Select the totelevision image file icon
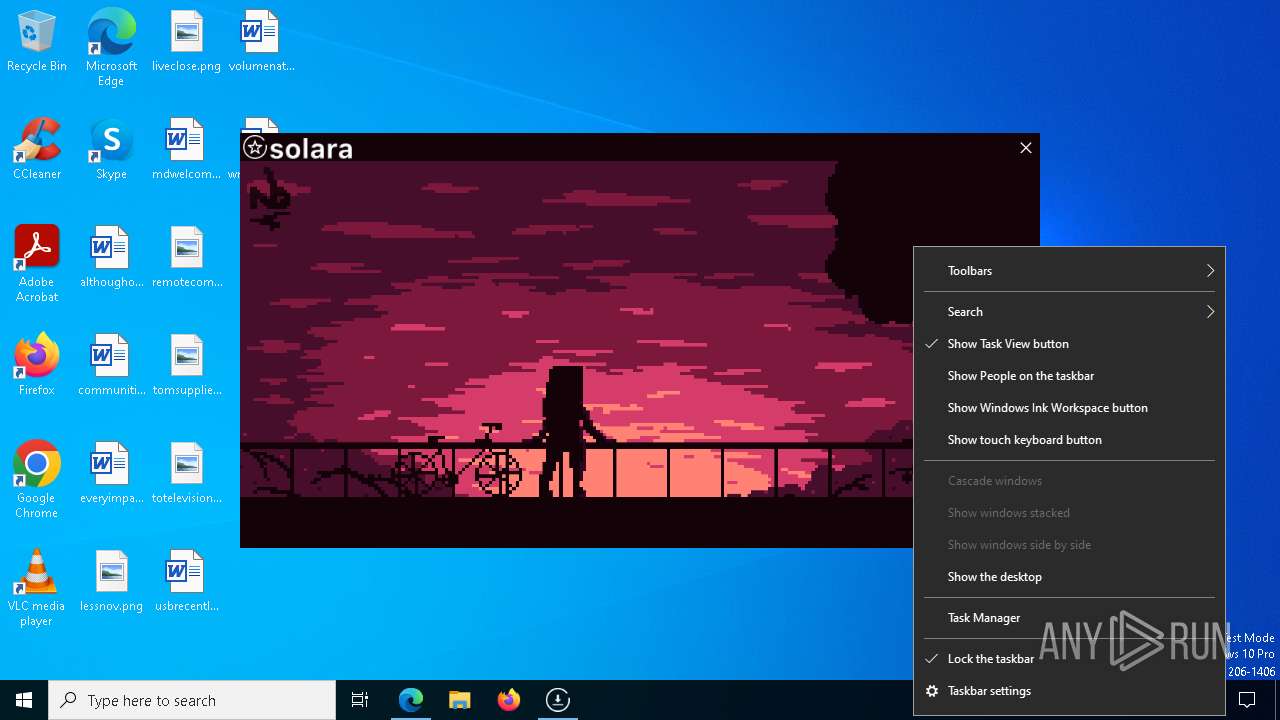 pyautogui.click(x=186, y=474)
